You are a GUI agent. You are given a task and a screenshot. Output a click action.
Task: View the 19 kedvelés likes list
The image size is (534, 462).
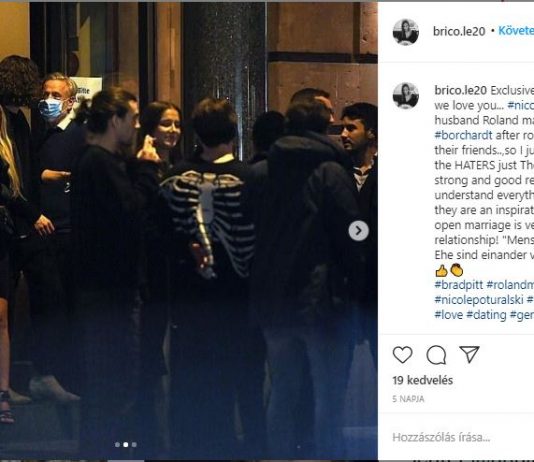point(423,380)
